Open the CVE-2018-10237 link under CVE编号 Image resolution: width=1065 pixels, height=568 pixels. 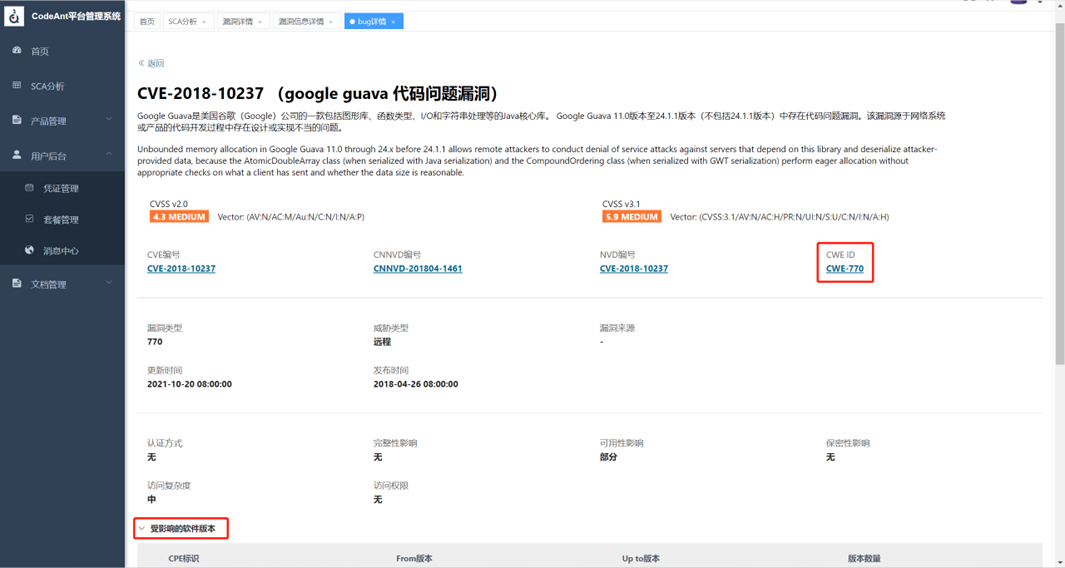point(181,268)
